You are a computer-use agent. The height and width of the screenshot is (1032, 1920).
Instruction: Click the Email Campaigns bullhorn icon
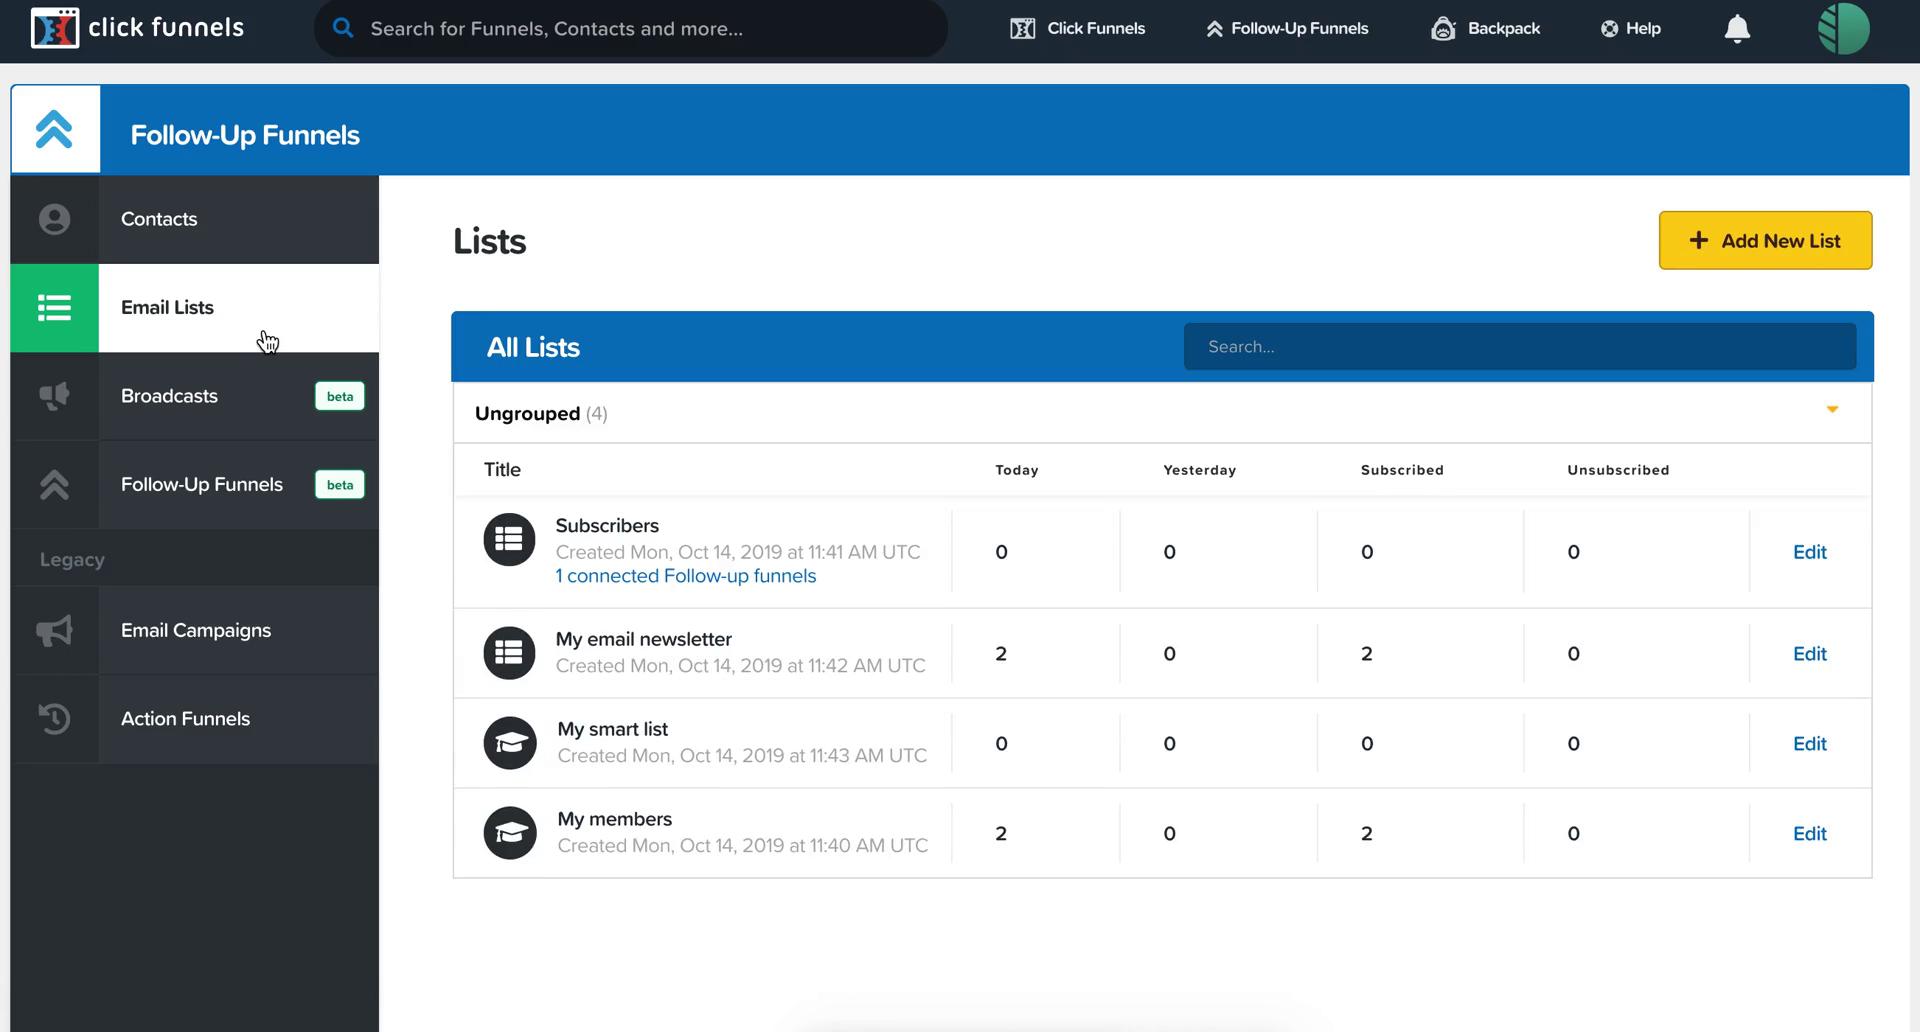pyautogui.click(x=54, y=630)
